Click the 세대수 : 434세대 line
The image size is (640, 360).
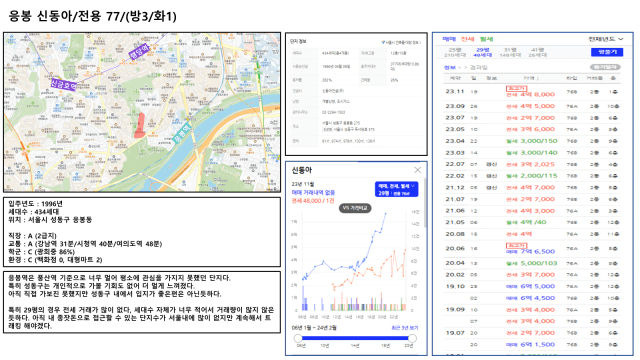click(33, 211)
